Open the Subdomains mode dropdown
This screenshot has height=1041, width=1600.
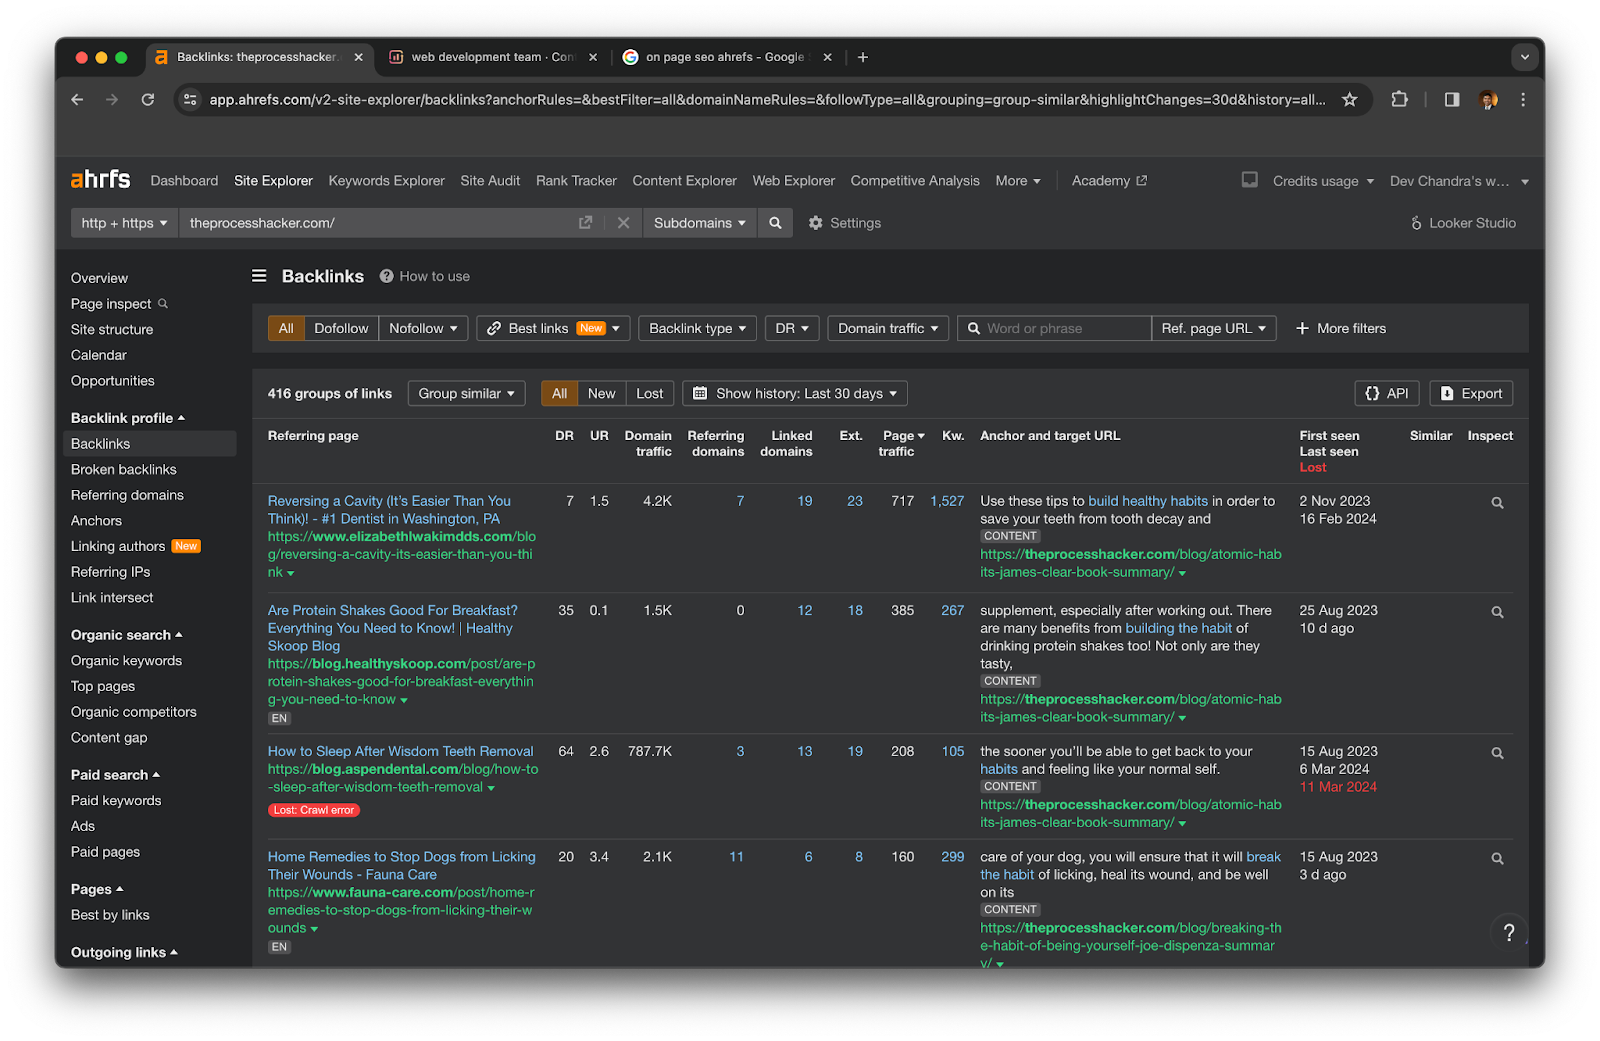699,223
